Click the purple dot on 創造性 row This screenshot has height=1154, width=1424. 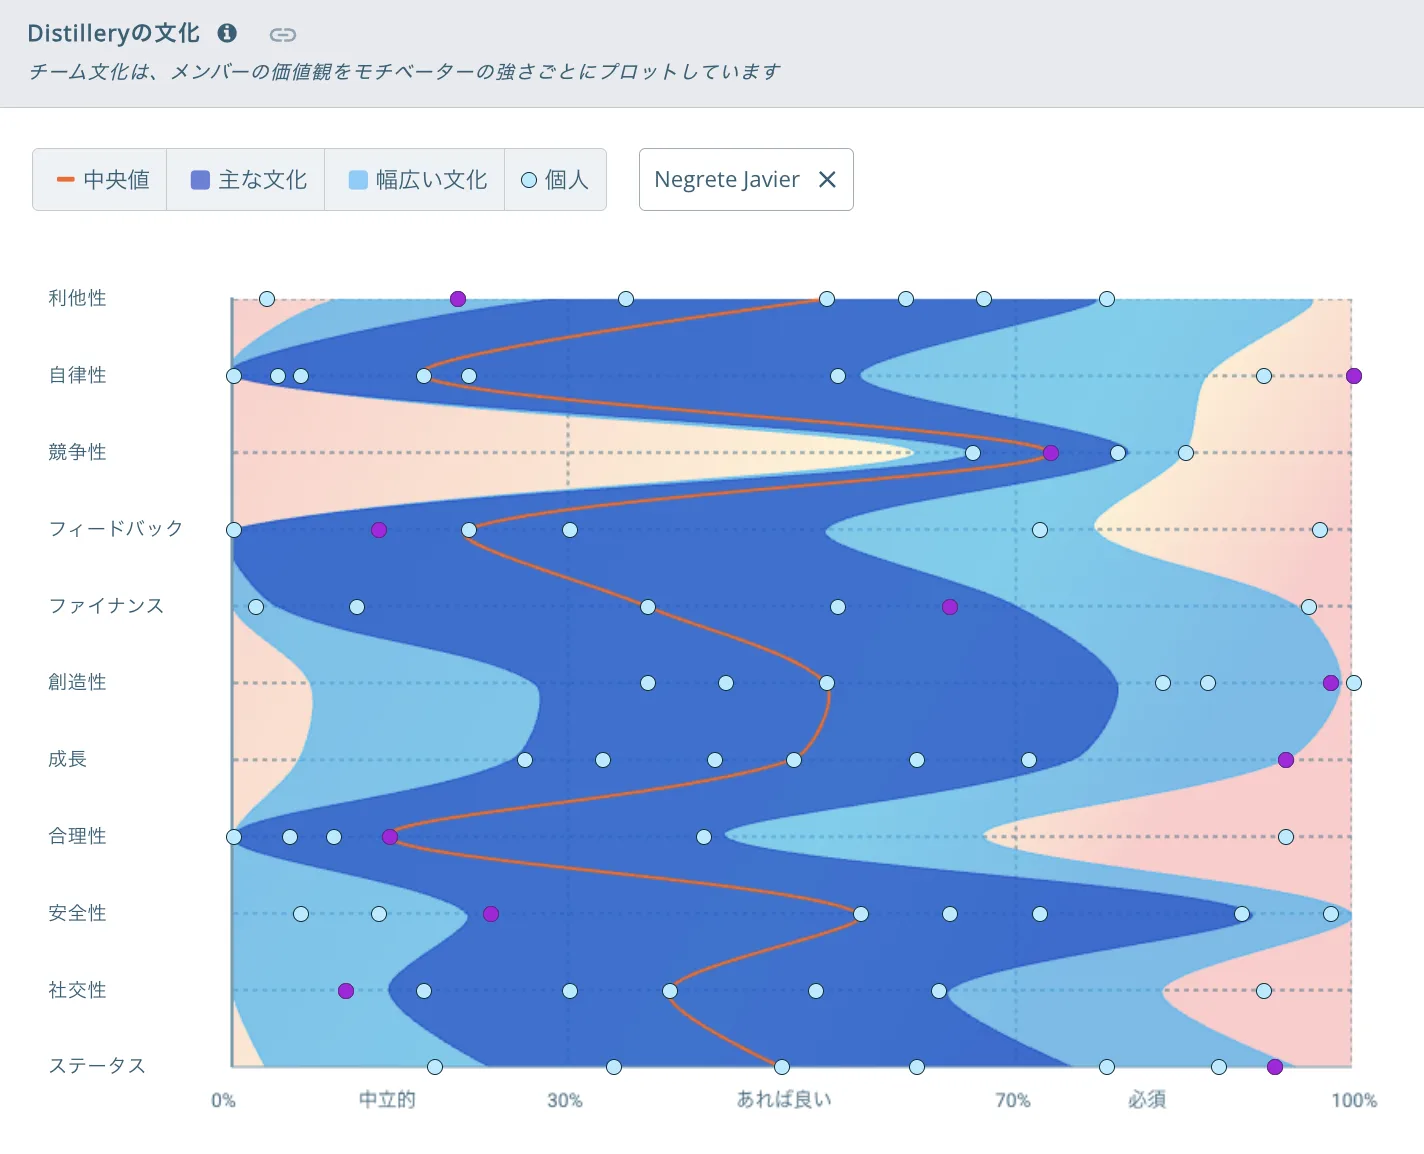(x=1331, y=683)
